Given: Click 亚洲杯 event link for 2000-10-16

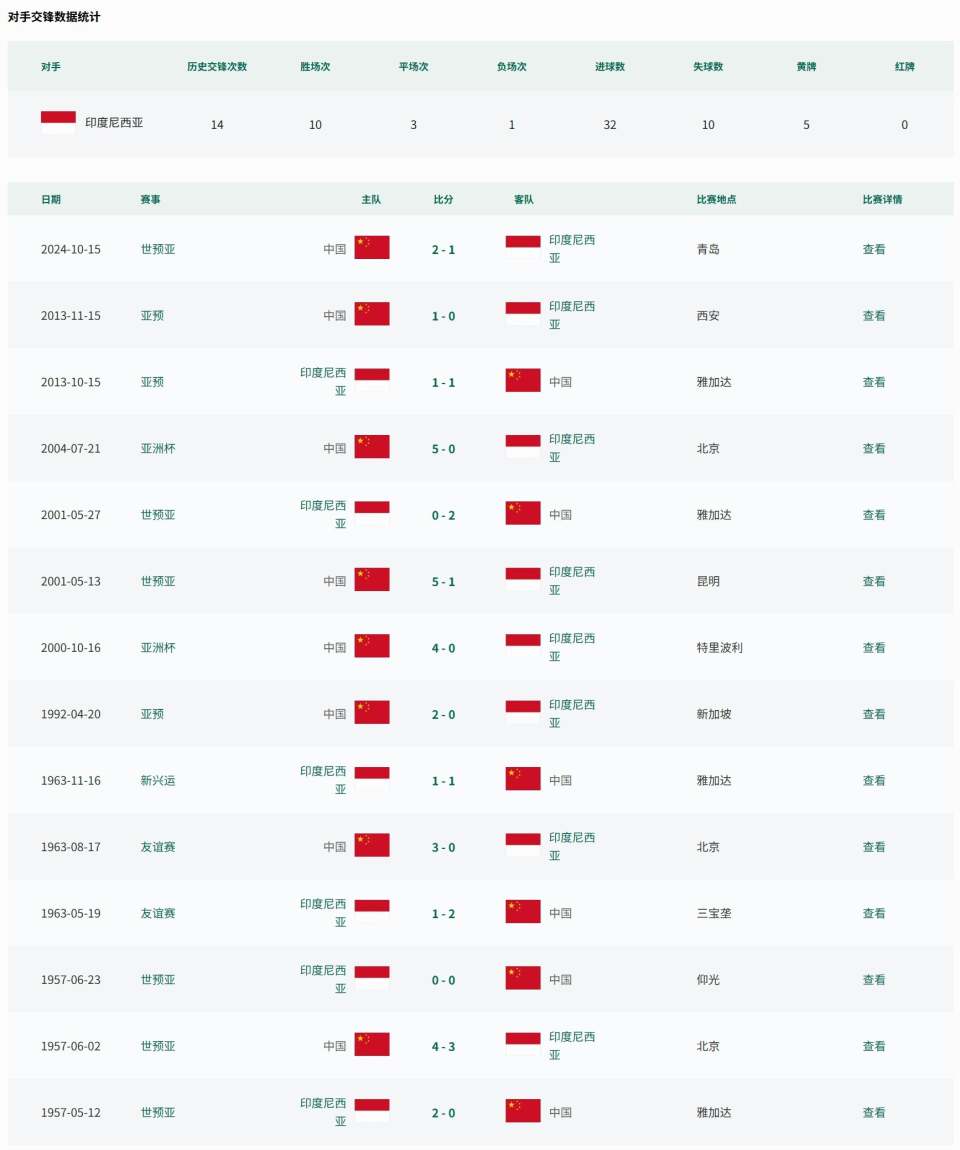Looking at the screenshot, I should coord(158,647).
